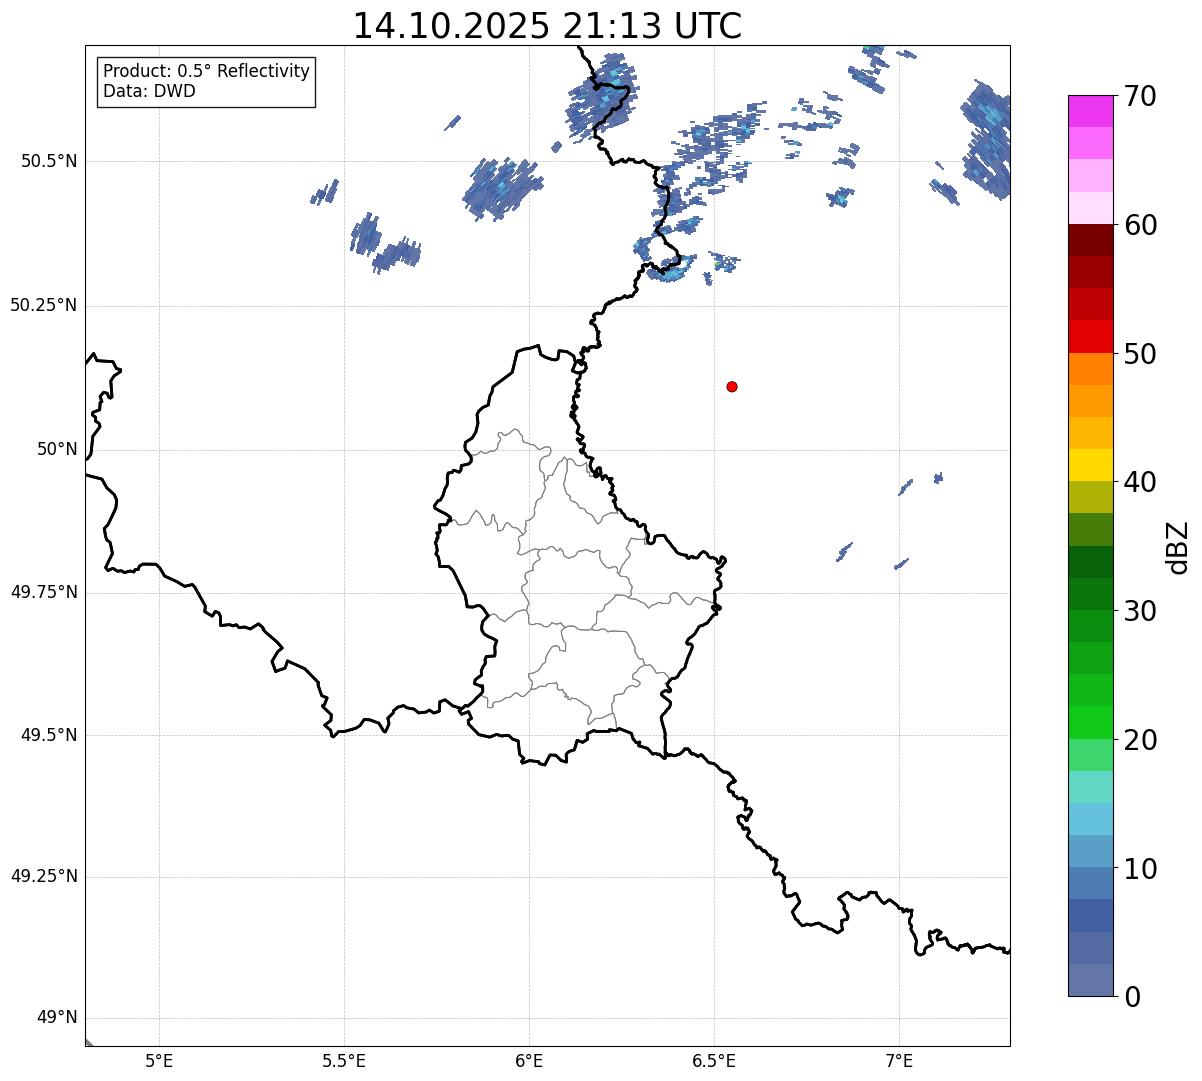Click the 6°E longitude label

(529, 1061)
